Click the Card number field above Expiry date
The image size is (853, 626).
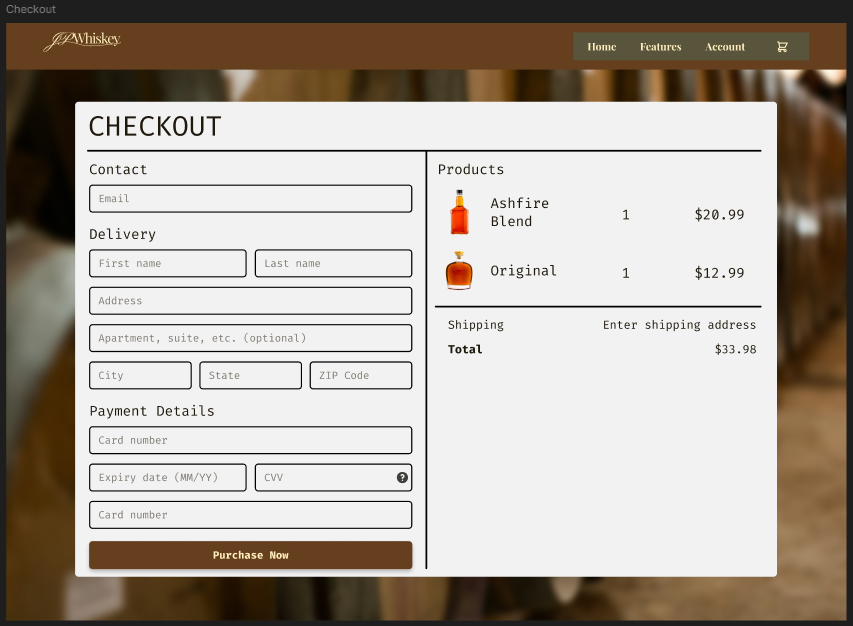[x=251, y=440]
